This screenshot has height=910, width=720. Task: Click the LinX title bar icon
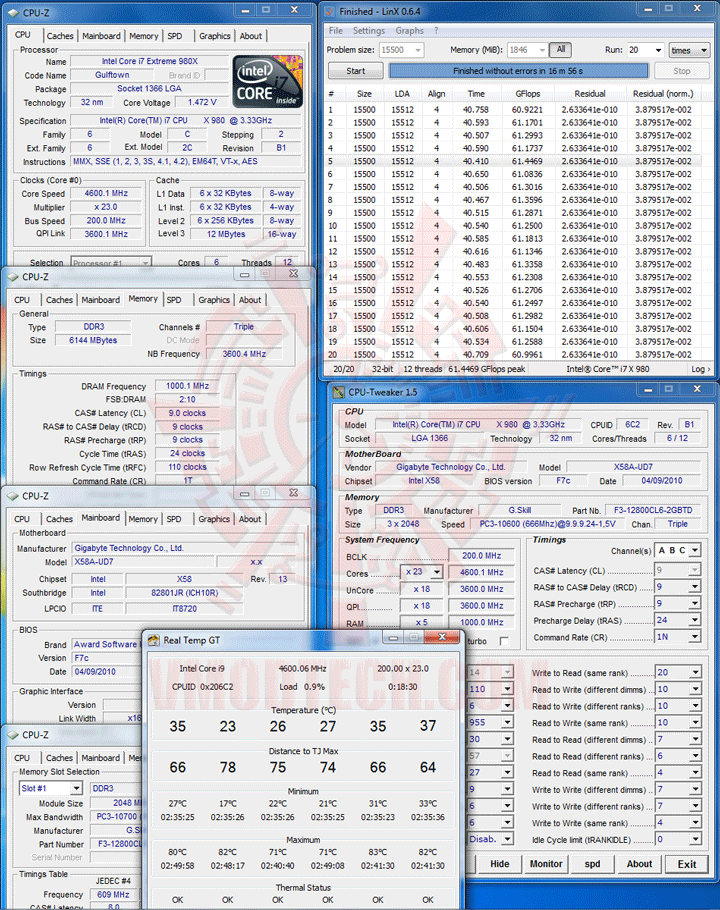329,11
